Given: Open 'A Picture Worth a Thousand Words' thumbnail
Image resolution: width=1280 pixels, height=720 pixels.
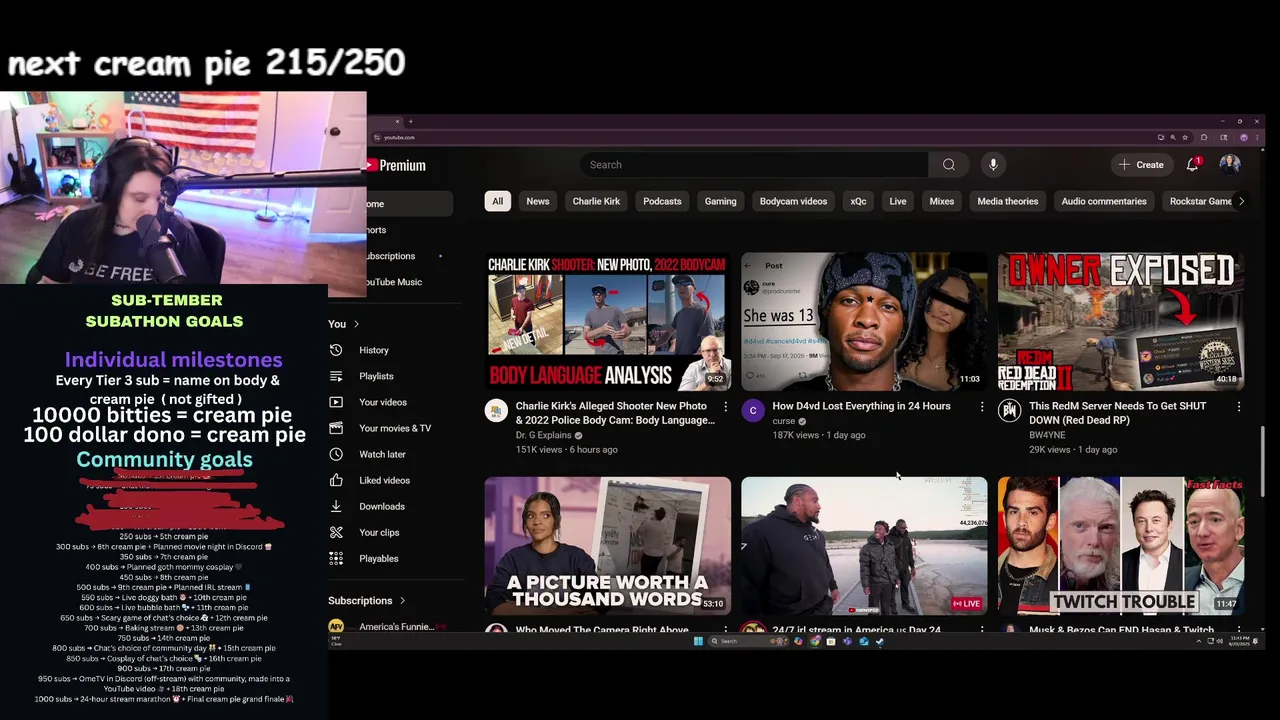Looking at the screenshot, I should click(608, 545).
